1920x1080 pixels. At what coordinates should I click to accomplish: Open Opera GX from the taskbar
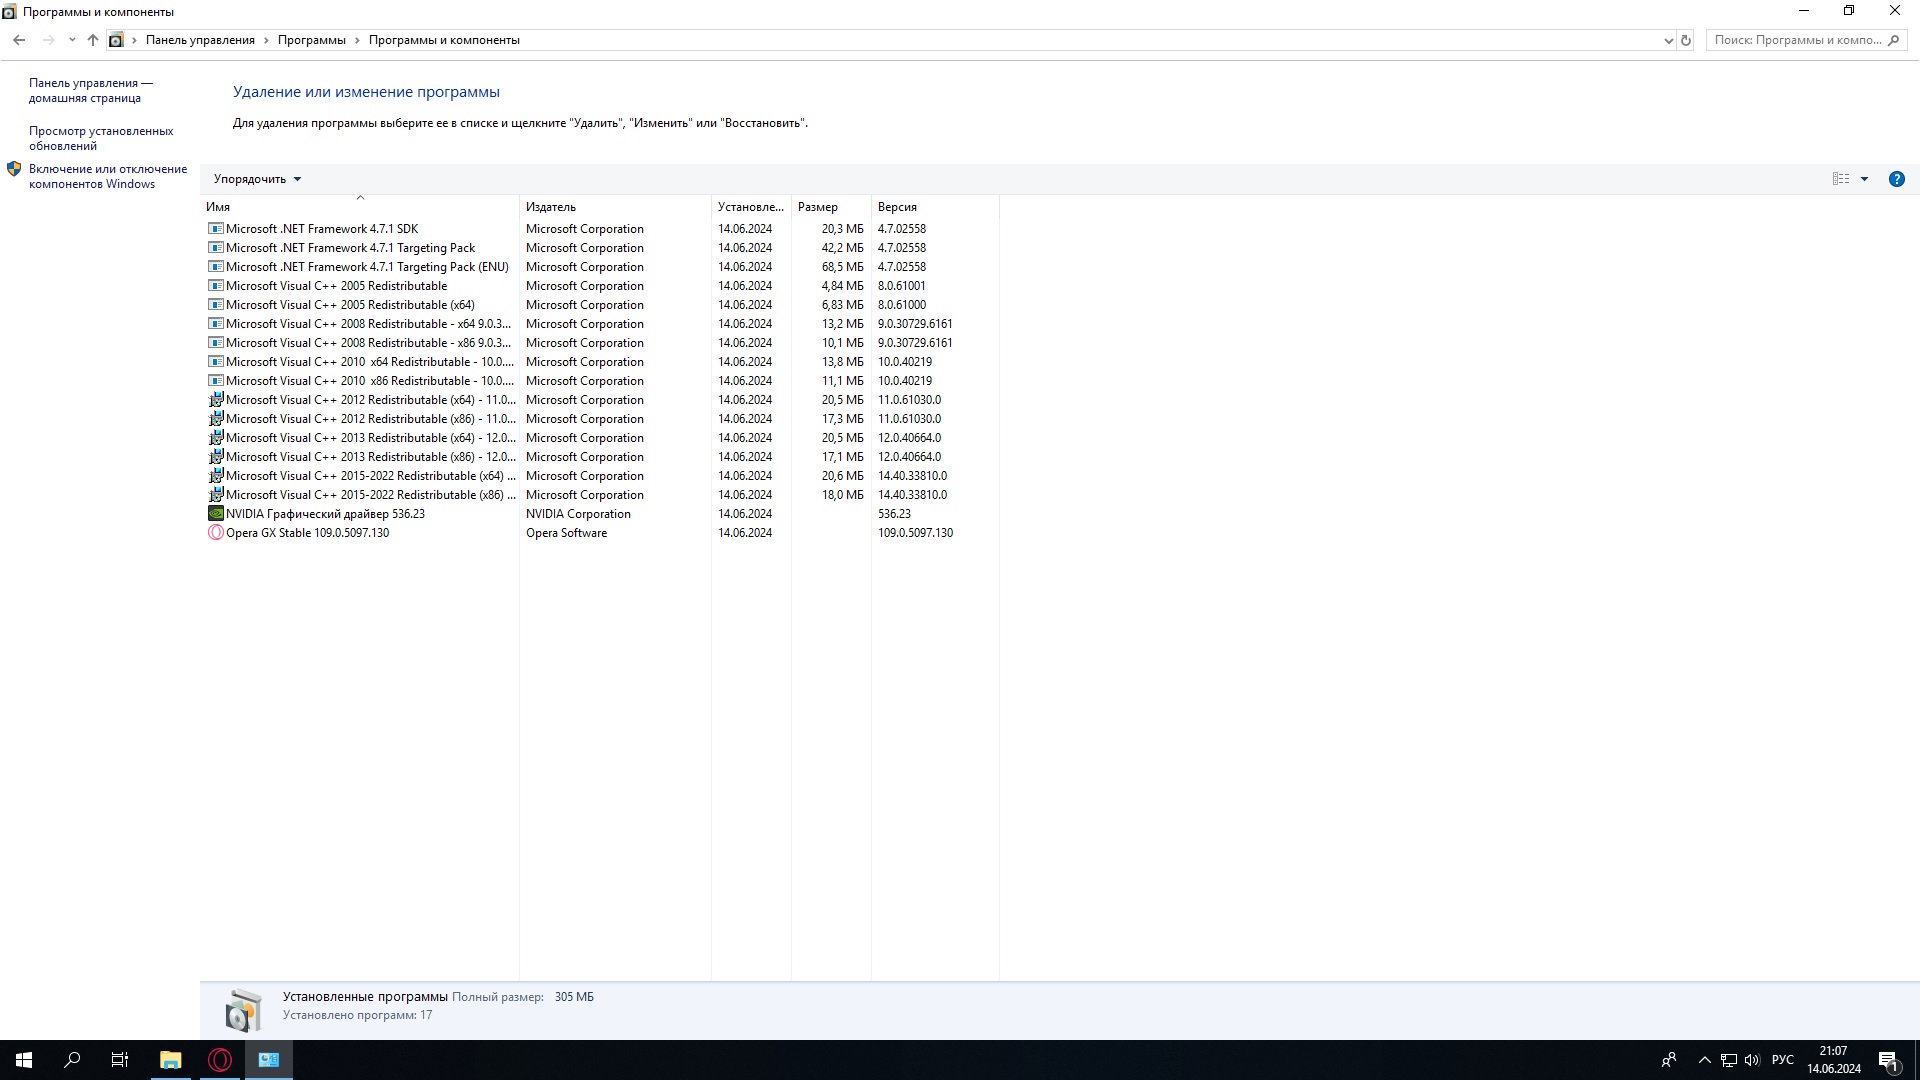pyautogui.click(x=220, y=1060)
